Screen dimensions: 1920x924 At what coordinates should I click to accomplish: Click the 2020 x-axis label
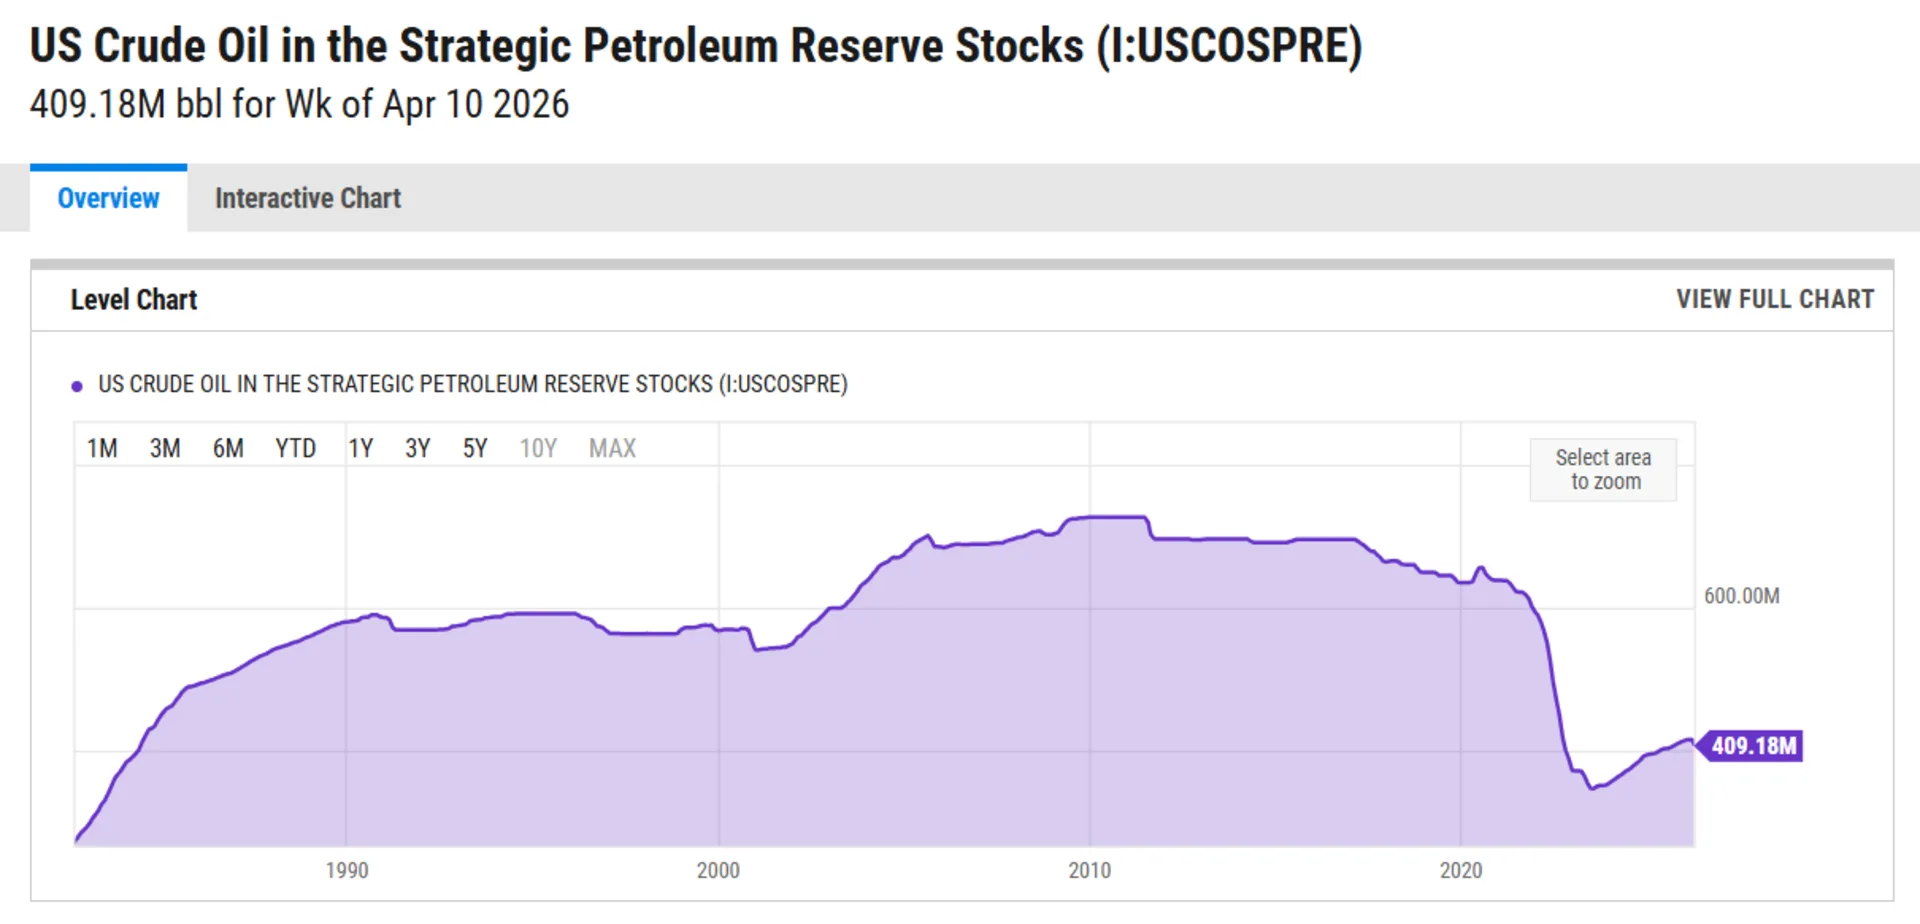(x=1460, y=870)
